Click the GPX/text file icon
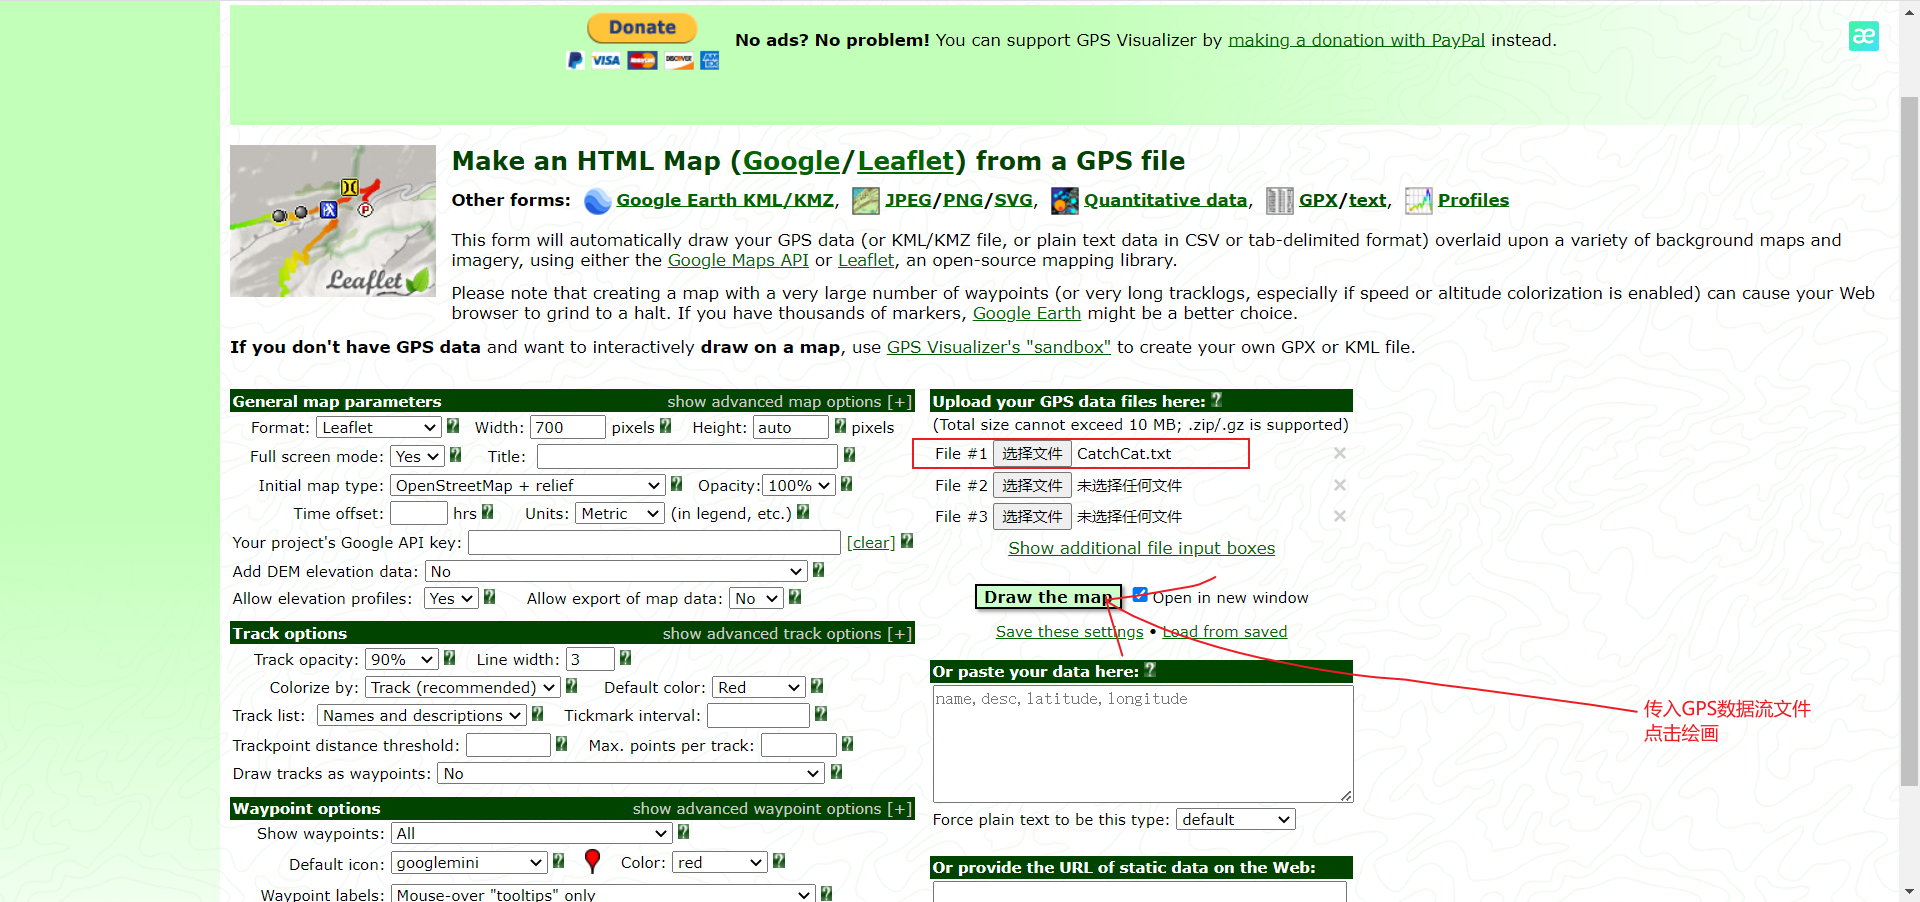 pos(1279,200)
